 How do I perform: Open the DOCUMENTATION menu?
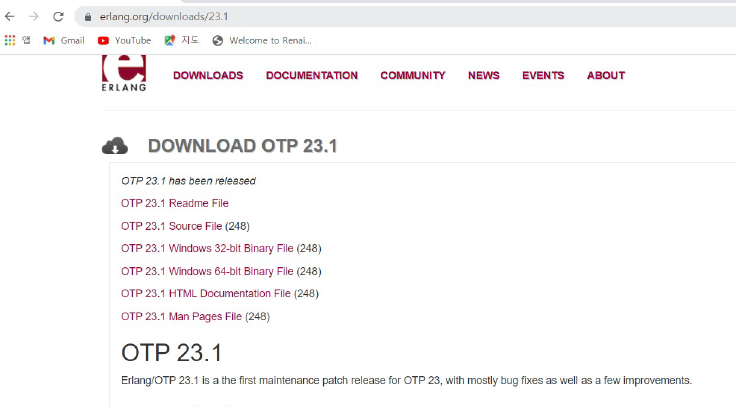click(312, 76)
